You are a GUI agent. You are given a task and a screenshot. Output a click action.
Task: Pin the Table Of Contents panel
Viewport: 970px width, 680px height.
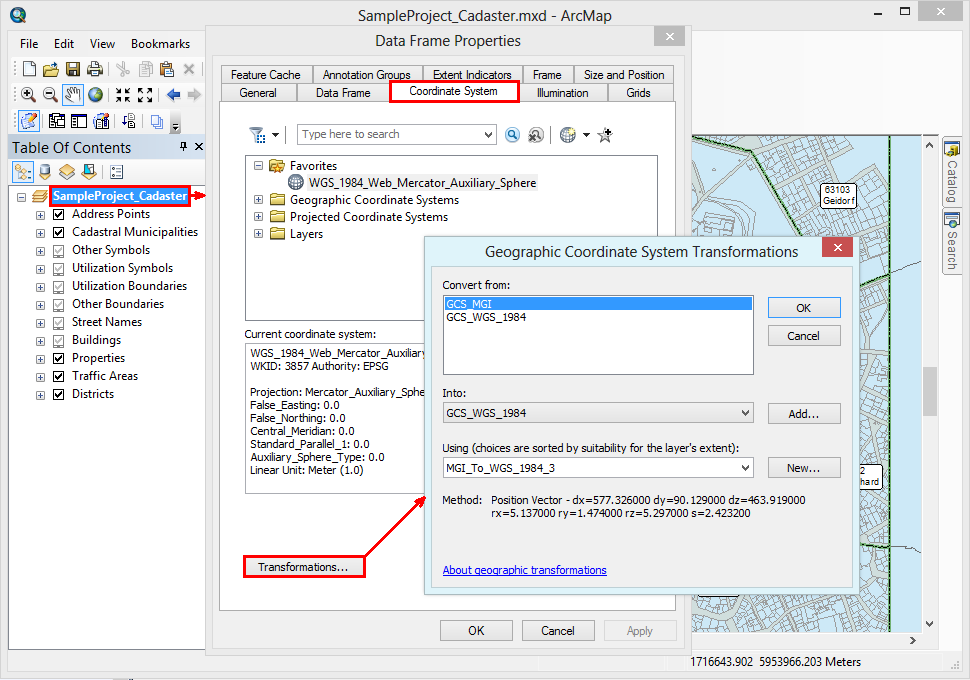(x=183, y=147)
